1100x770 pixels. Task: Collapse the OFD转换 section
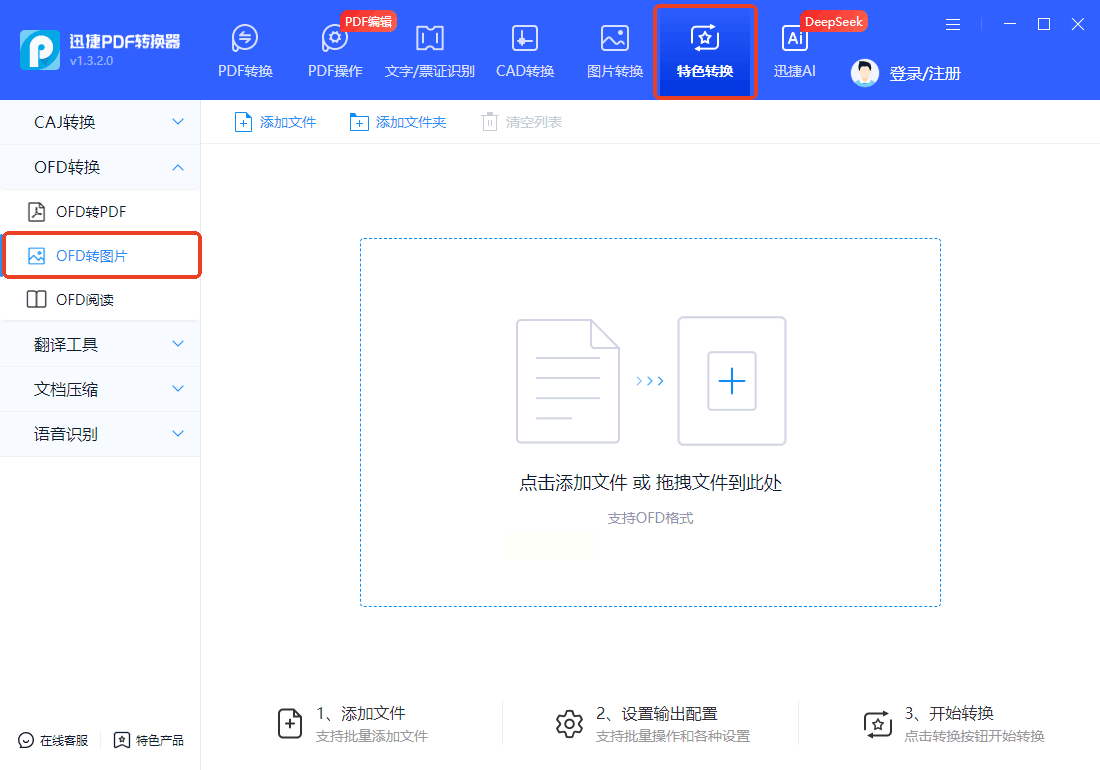pyautogui.click(x=100, y=167)
